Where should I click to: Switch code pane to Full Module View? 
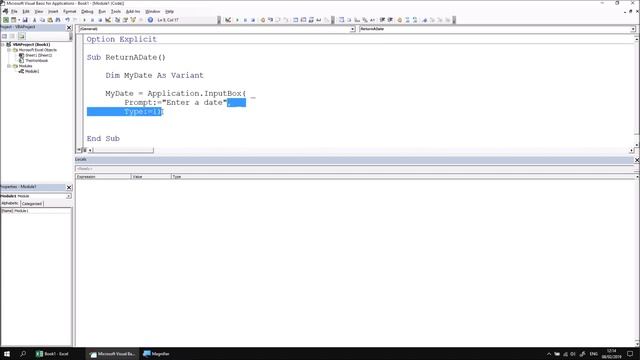point(84,150)
